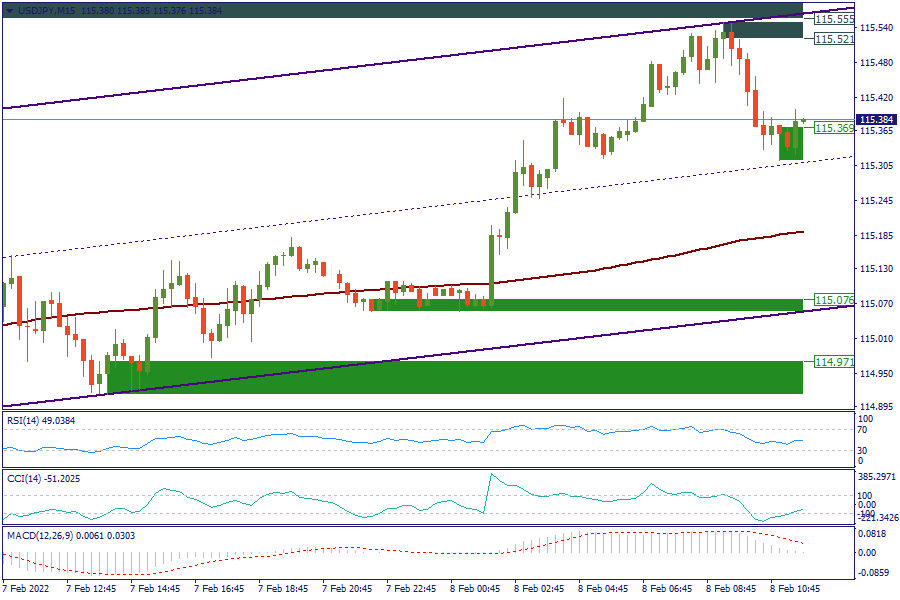The image size is (900, 600).
Task: Select the 115.555 price level label
Action: click(x=833, y=19)
